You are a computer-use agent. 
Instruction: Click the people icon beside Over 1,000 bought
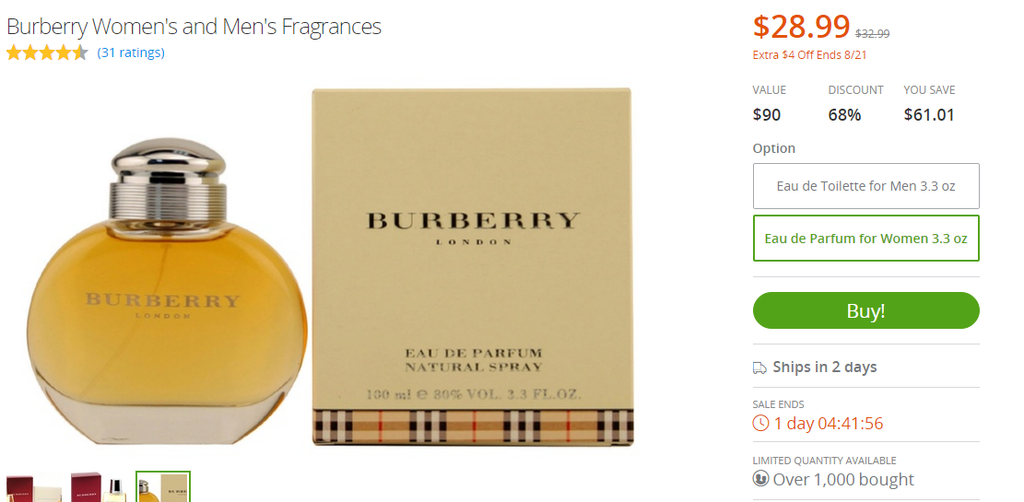(760, 479)
